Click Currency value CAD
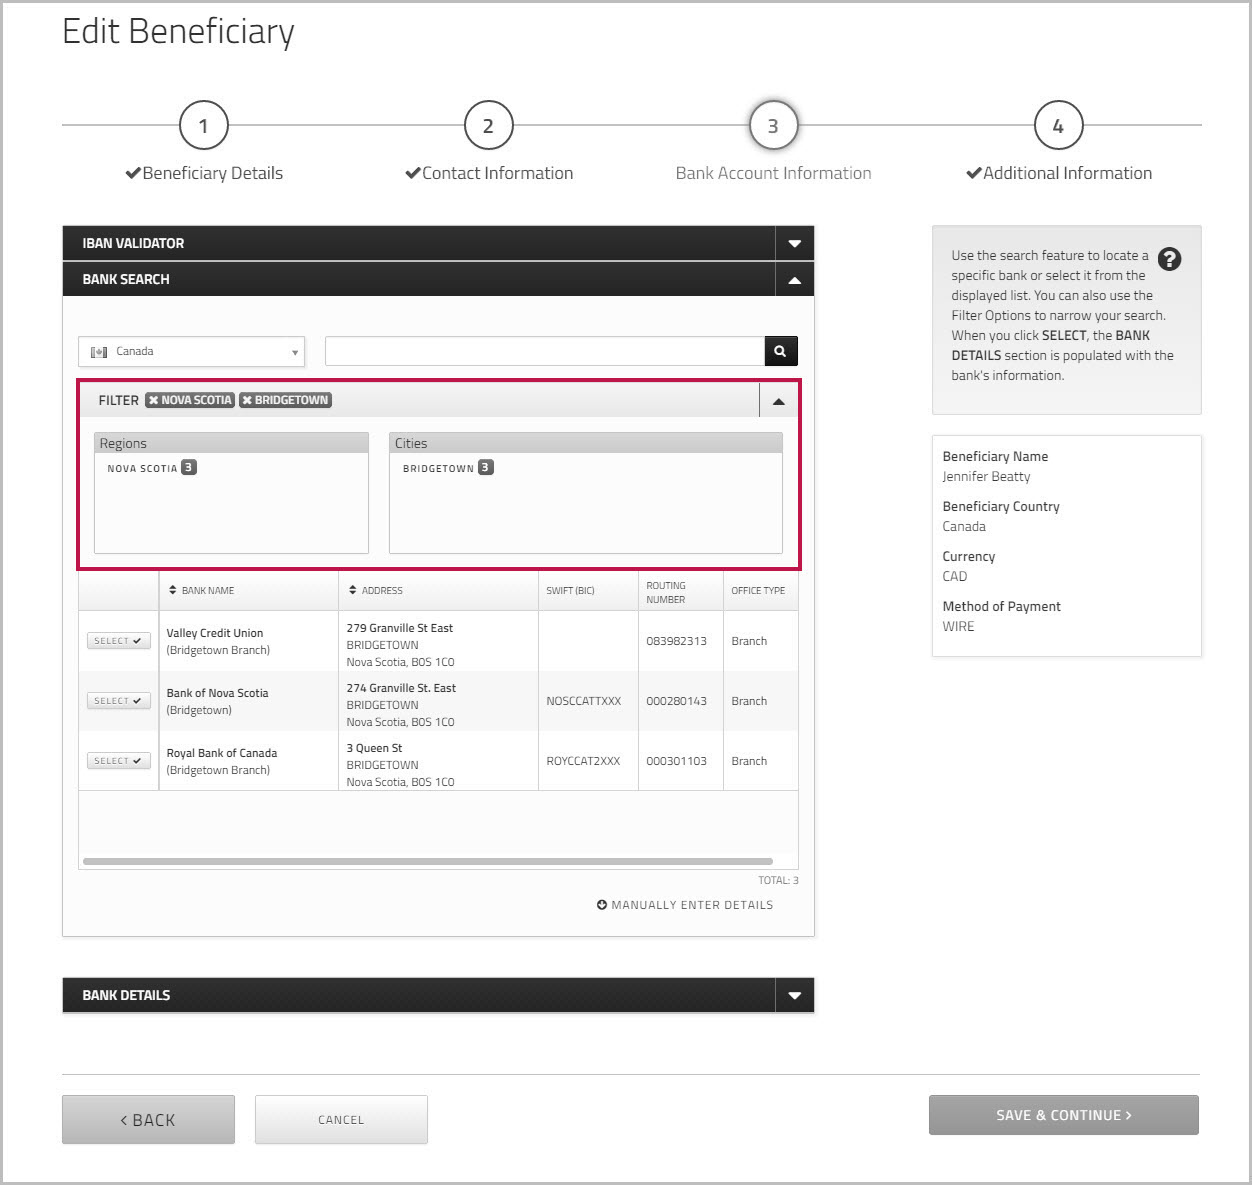The width and height of the screenshot is (1252, 1185). (x=955, y=577)
